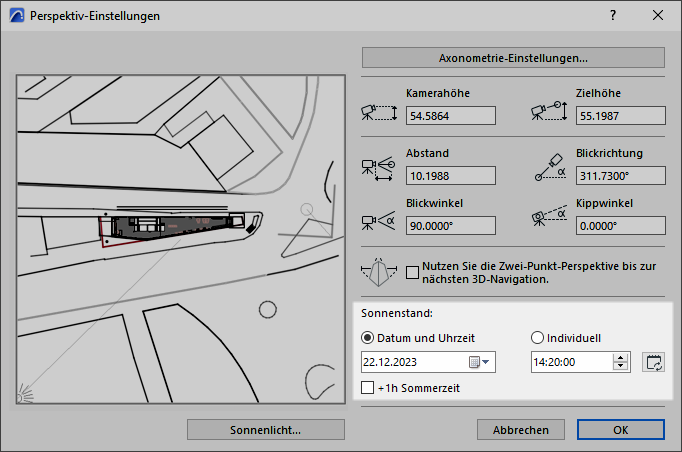Viewport: 682px width, 452px height.
Task: Cancel with the Abbrechen button
Action: tap(521, 430)
